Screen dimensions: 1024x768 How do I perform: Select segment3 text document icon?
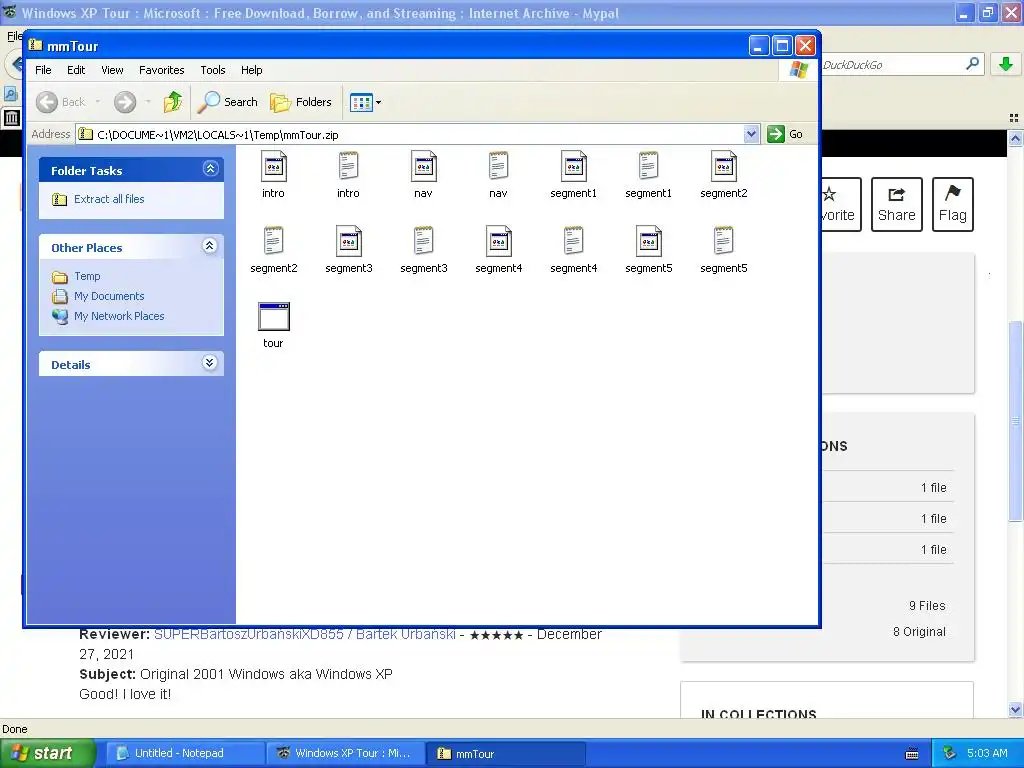click(x=424, y=242)
